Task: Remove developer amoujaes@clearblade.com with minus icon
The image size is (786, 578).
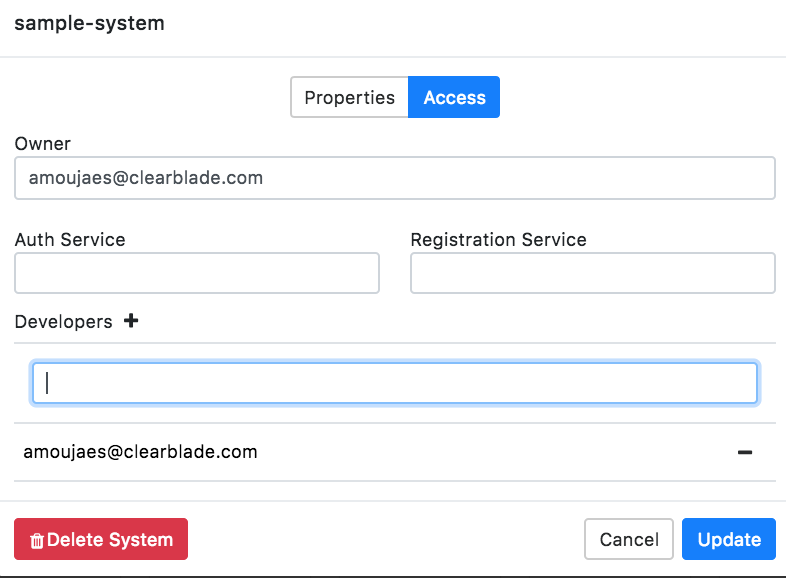Action: [744, 452]
